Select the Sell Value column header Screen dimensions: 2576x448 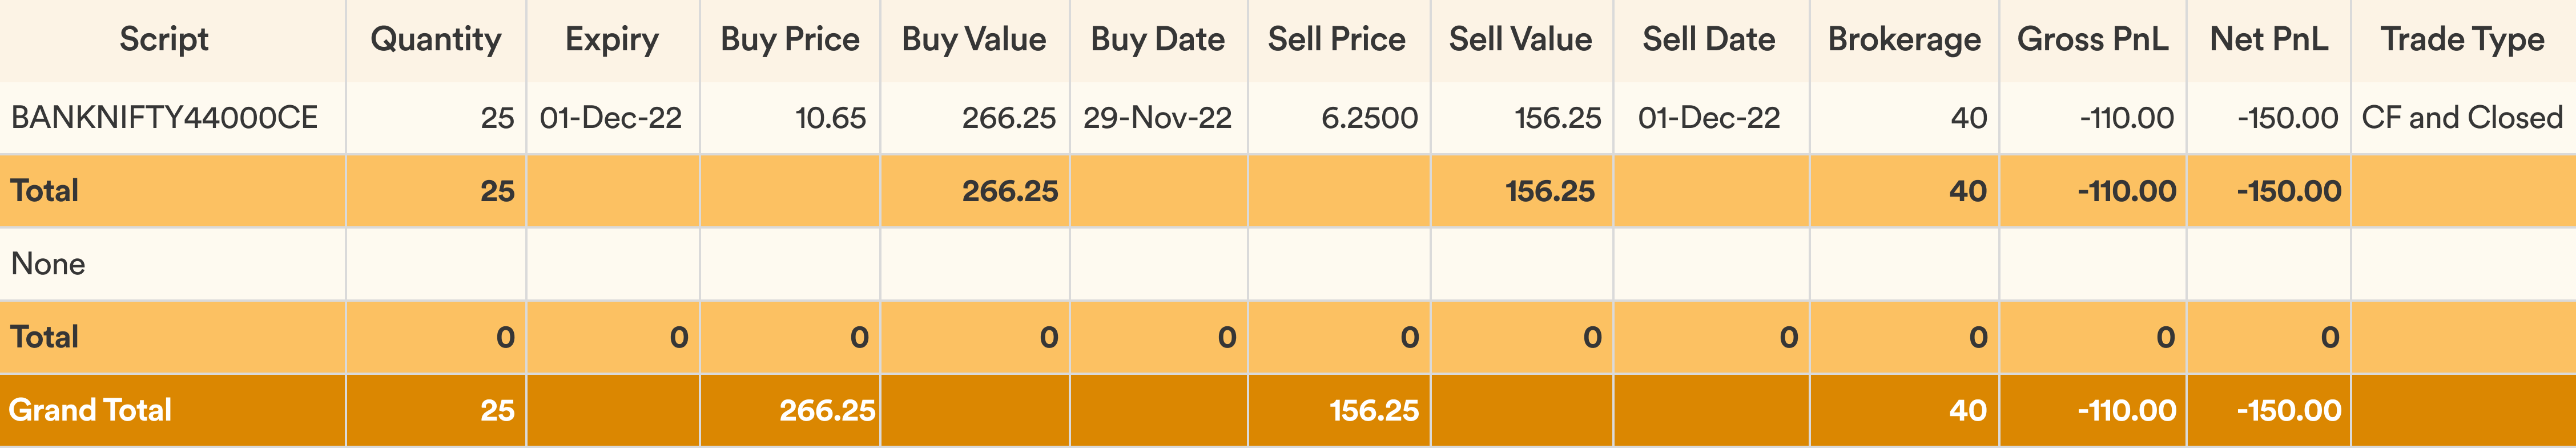click(1521, 40)
